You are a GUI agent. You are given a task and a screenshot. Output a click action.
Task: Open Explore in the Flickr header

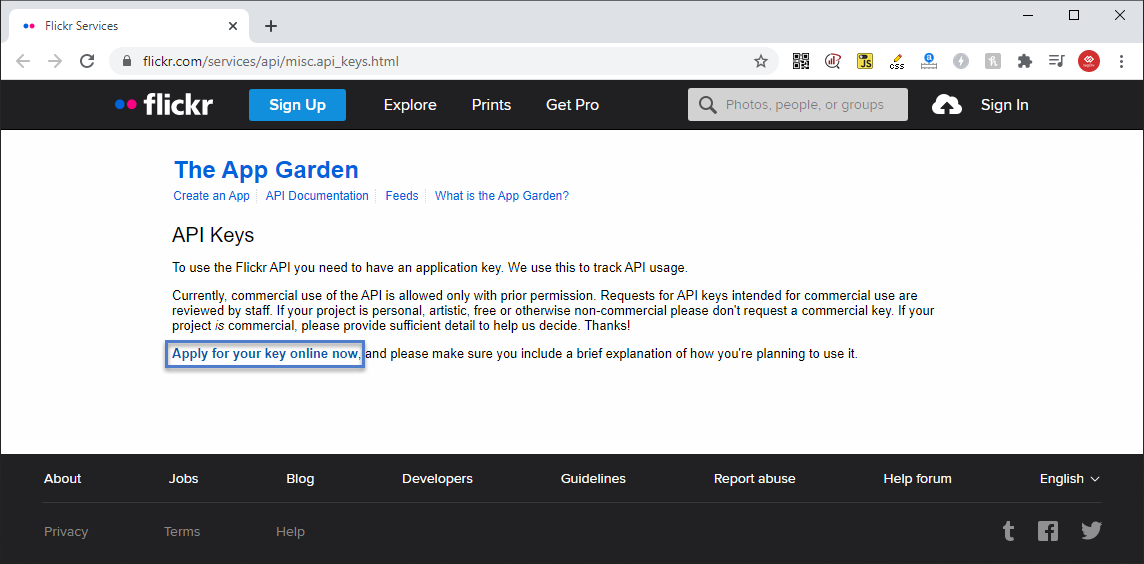point(410,105)
